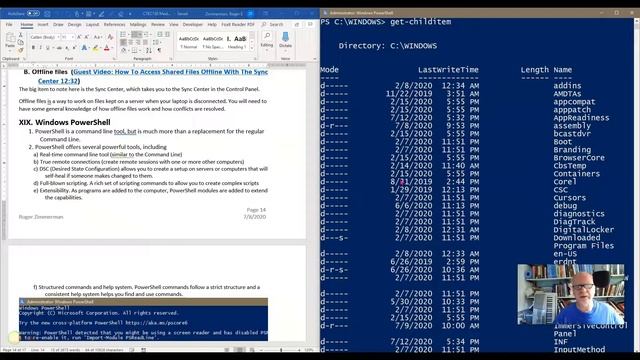Open the Foxit Reader PDF tab
The height and width of the screenshot is (360, 640).
[x=238, y=24]
